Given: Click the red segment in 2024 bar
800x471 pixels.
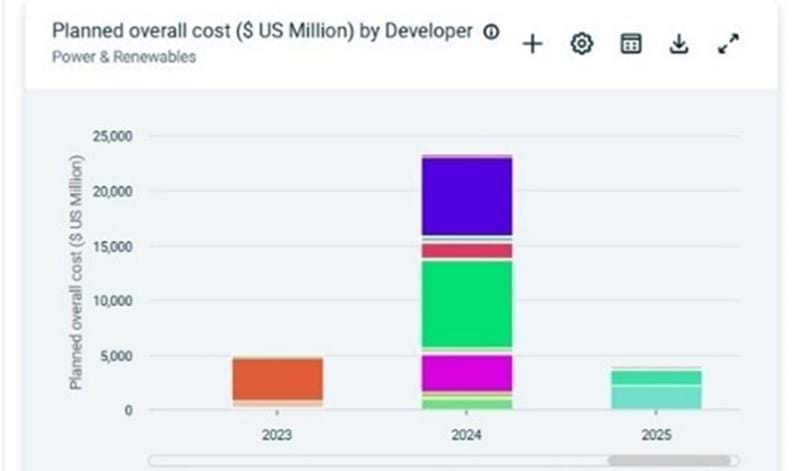Looking at the screenshot, I should [467, 250].
